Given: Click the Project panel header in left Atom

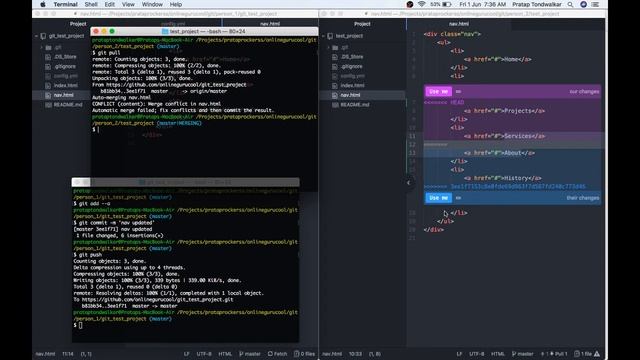Looking at the screenshot, I should tap(78, 24).
